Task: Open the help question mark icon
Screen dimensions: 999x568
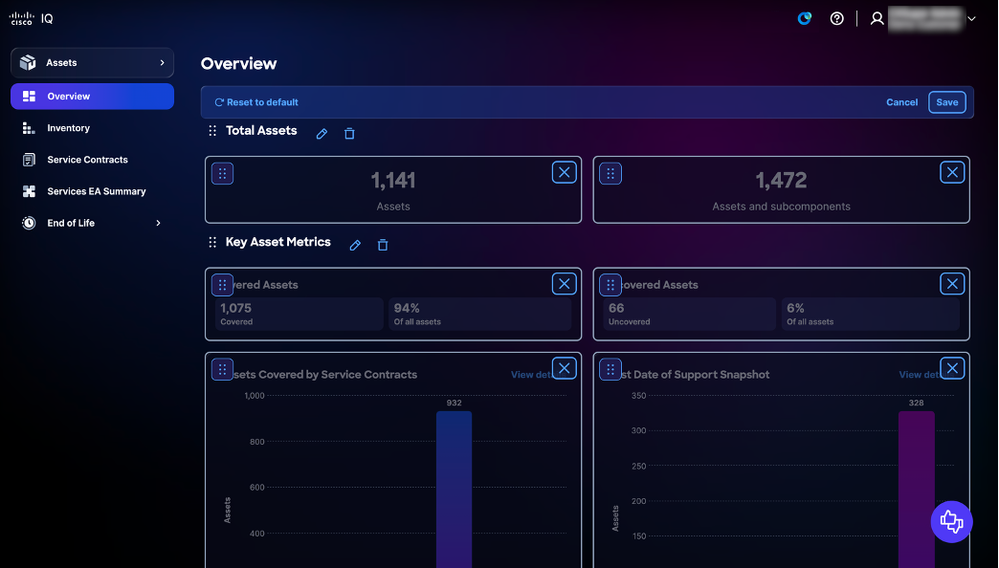Action: 837,18
